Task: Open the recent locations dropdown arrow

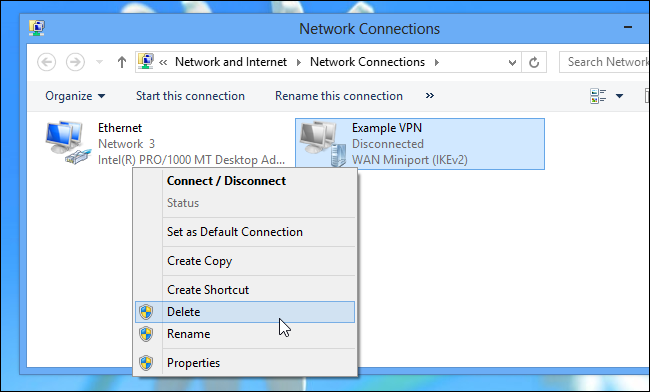Action: click(99, 62)
